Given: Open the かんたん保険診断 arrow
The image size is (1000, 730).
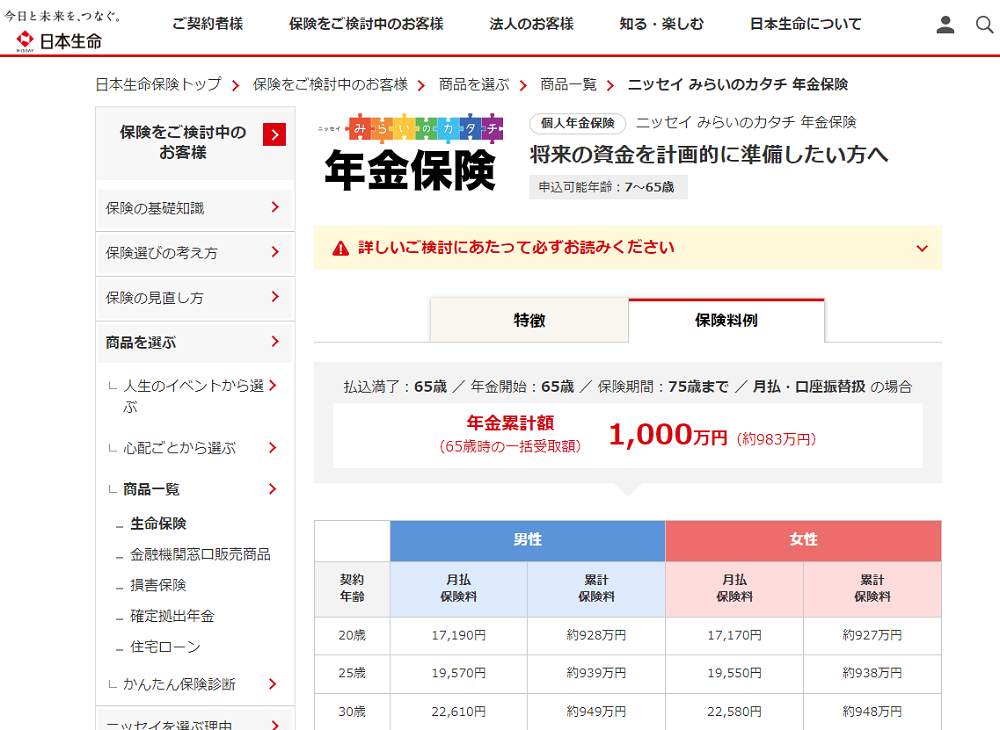Looking at the screenshot, I should (x=273, y=684).
